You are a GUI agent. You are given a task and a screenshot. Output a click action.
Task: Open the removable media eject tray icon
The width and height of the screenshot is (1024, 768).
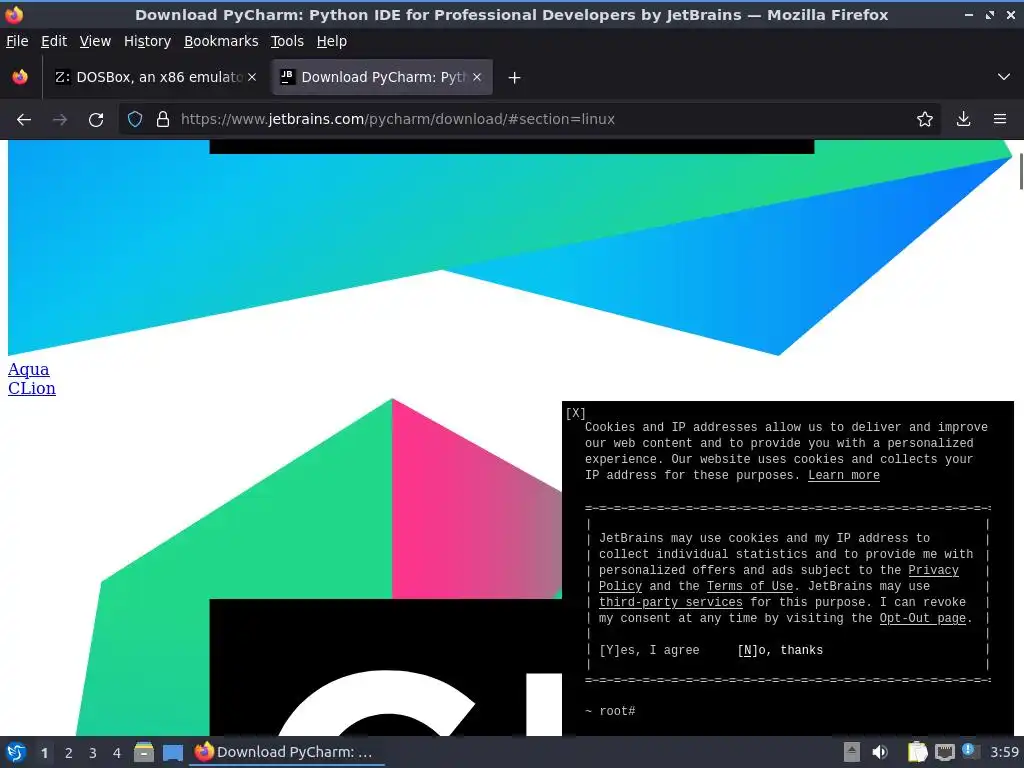[x=852, y=752]
